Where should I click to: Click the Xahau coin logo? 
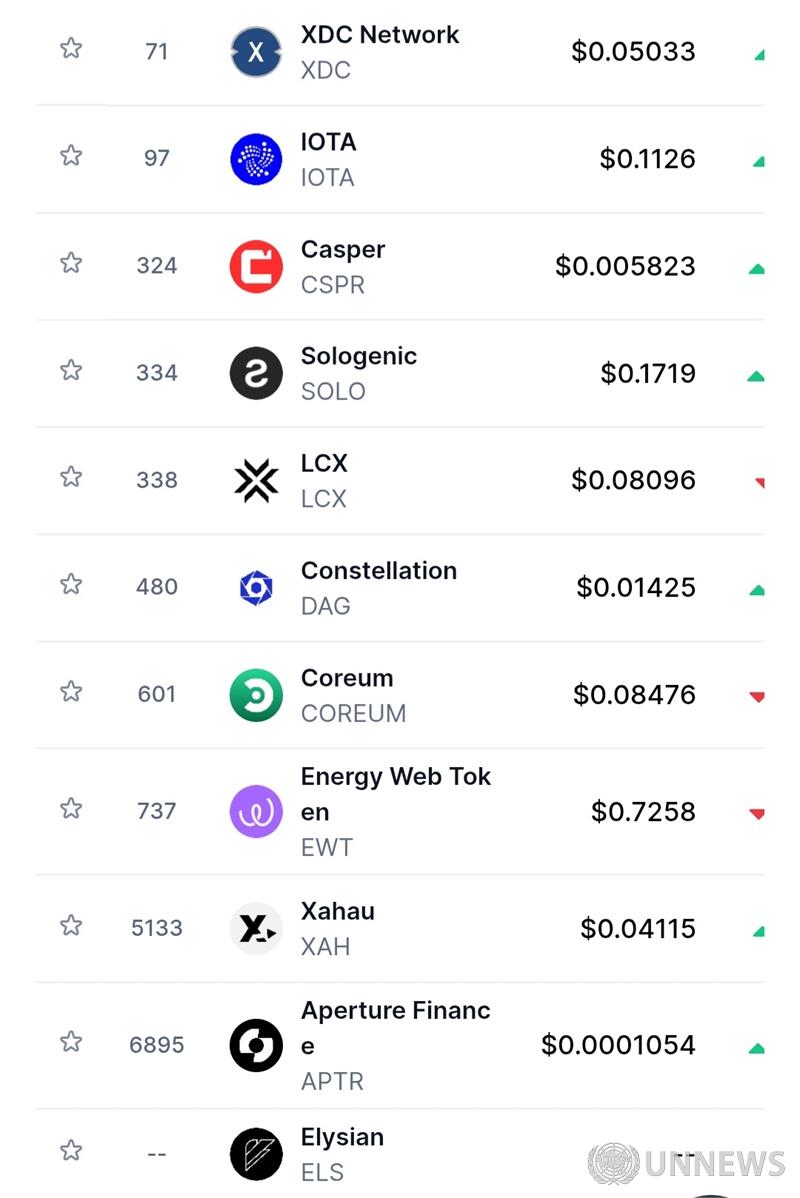pos(256,928)
